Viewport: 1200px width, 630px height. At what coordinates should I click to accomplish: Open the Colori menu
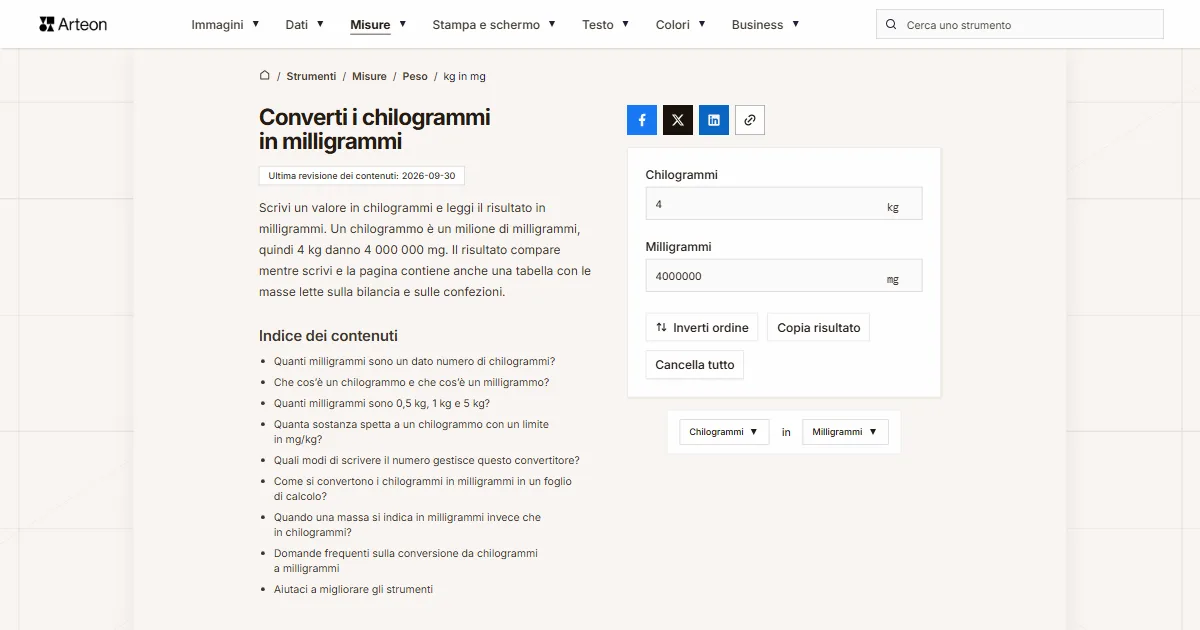681,24
